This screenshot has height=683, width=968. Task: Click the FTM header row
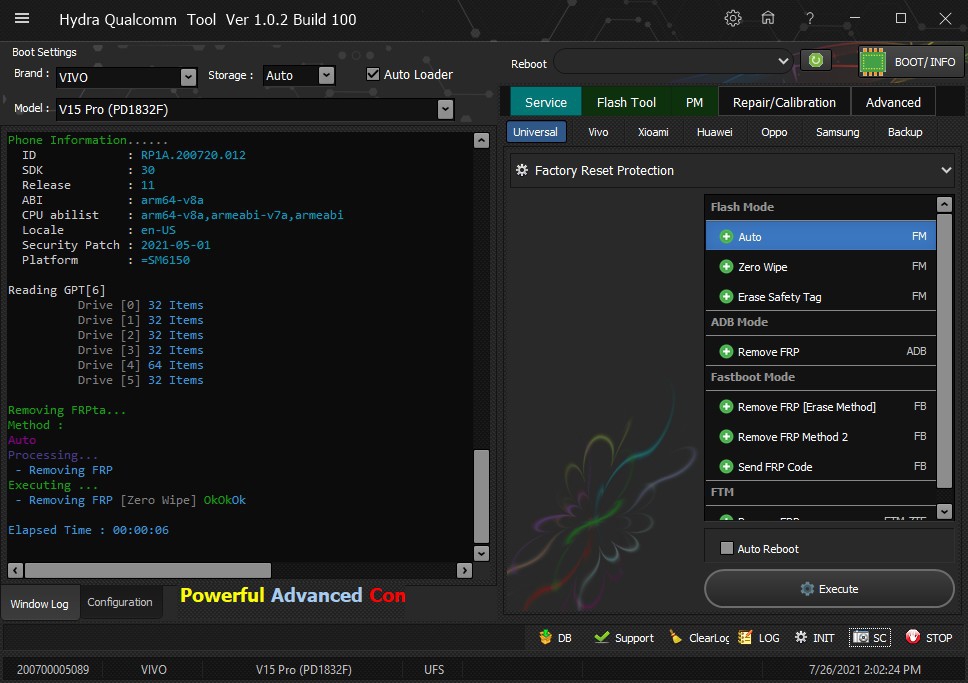coord(820,492)
